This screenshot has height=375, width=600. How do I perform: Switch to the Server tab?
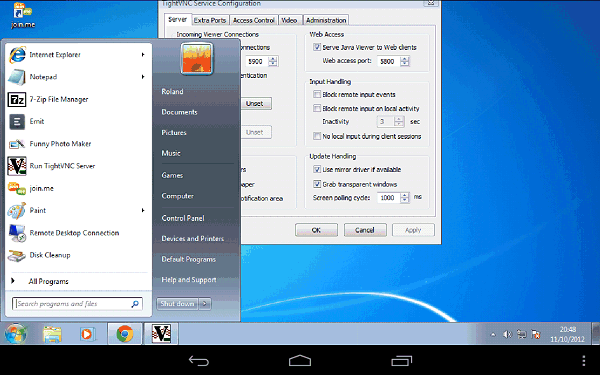click(178, 19)
